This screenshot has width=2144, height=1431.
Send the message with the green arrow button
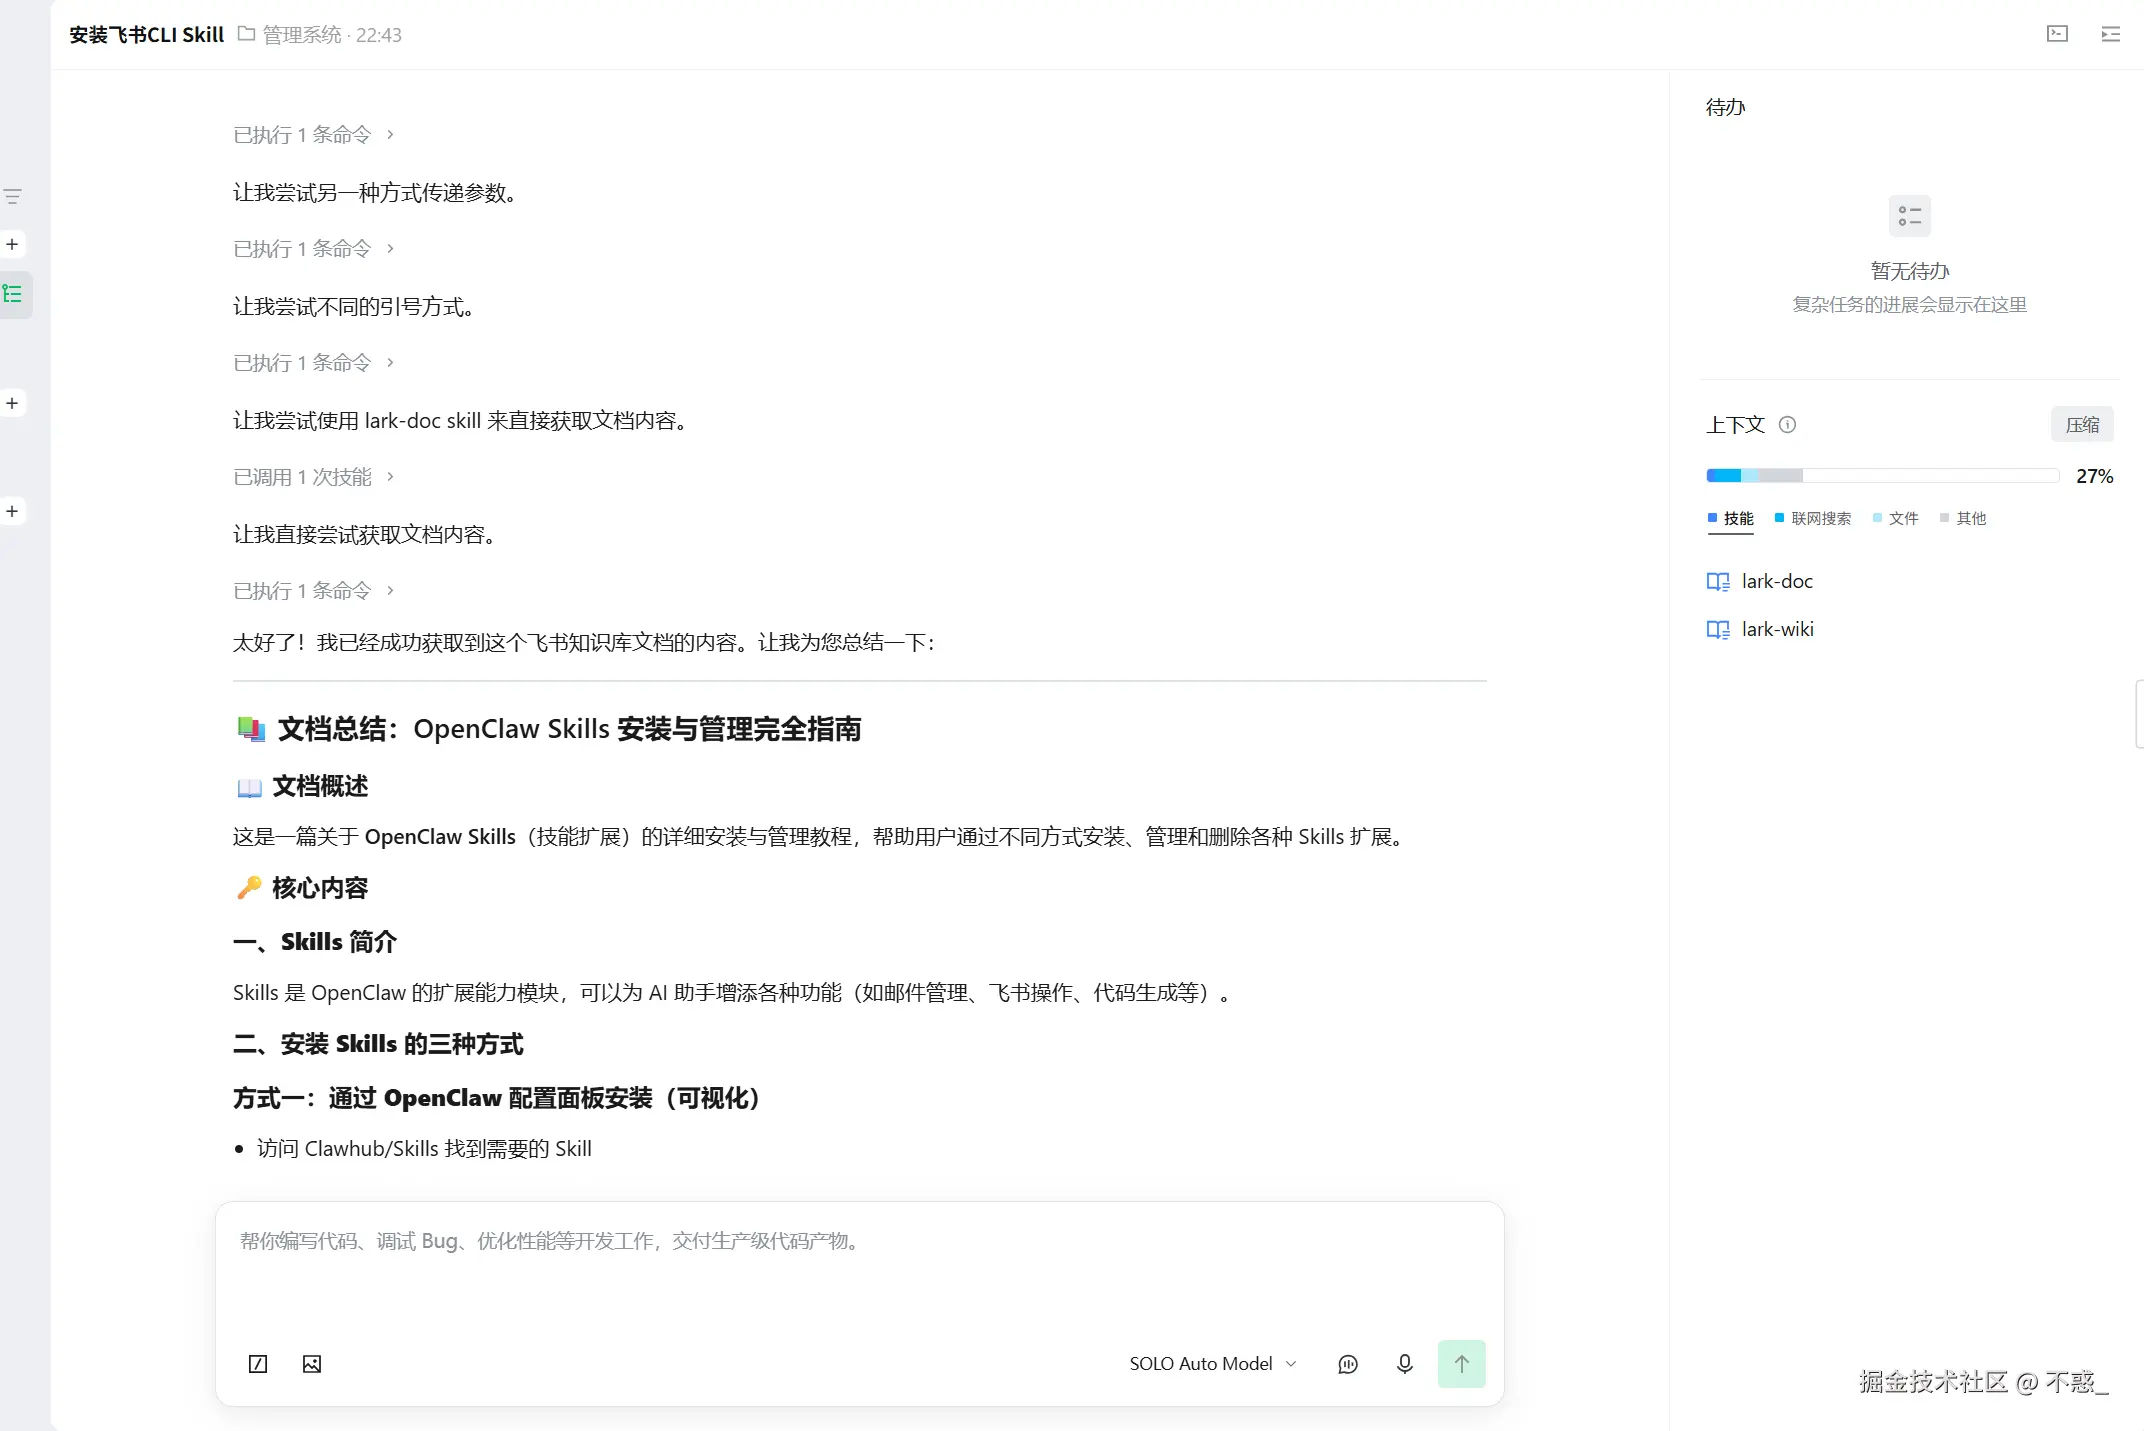[x=1461, y=1364]
